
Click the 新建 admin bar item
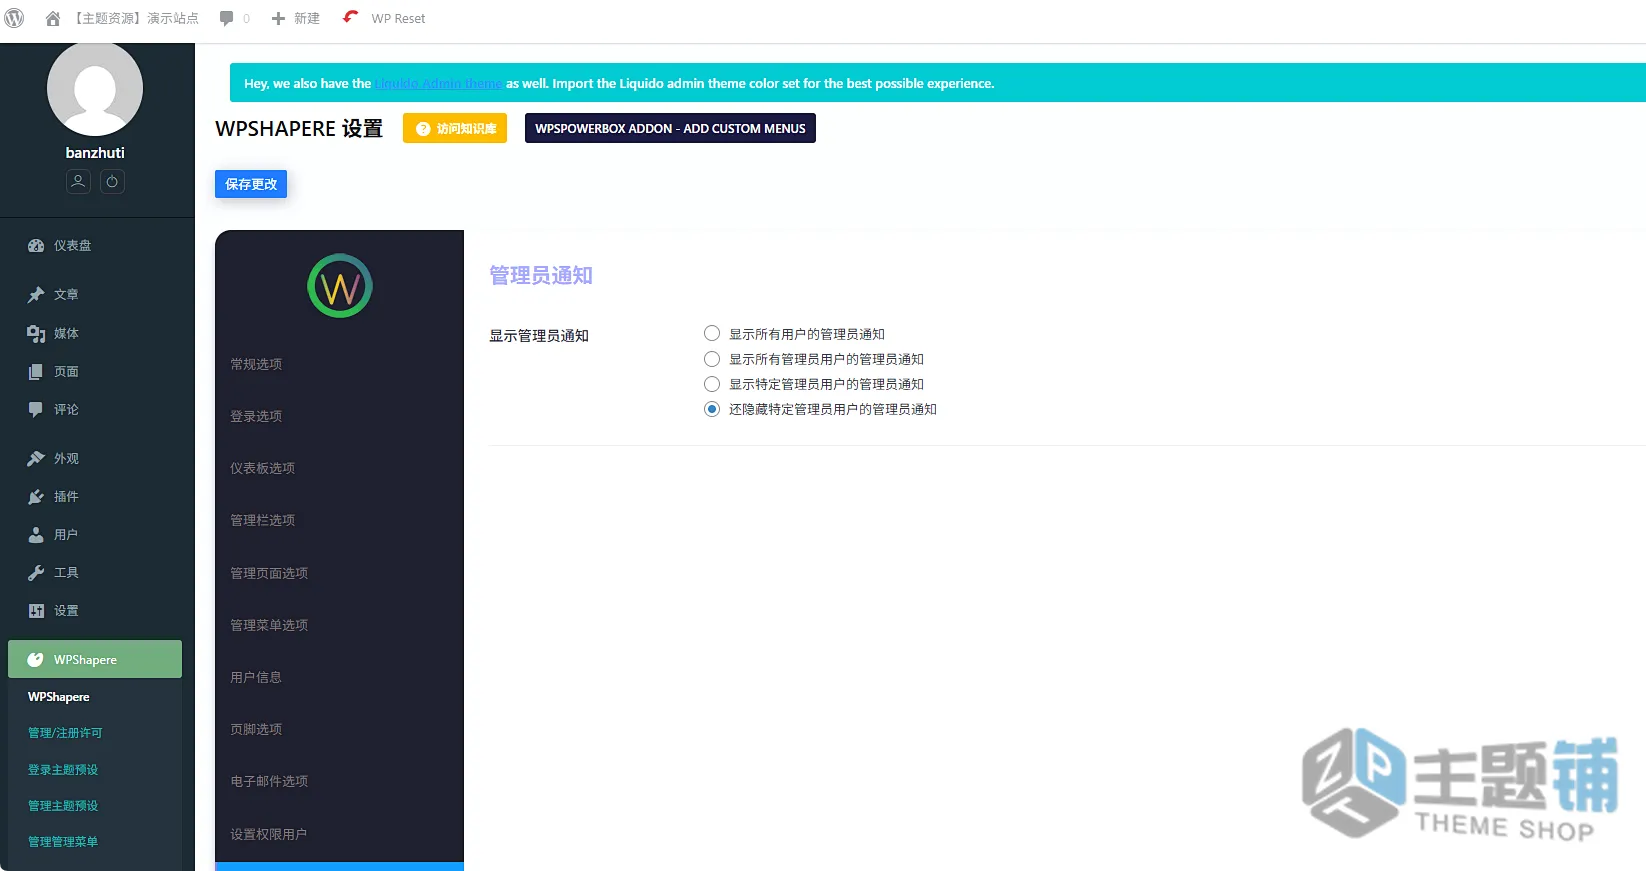pos(307,18)
